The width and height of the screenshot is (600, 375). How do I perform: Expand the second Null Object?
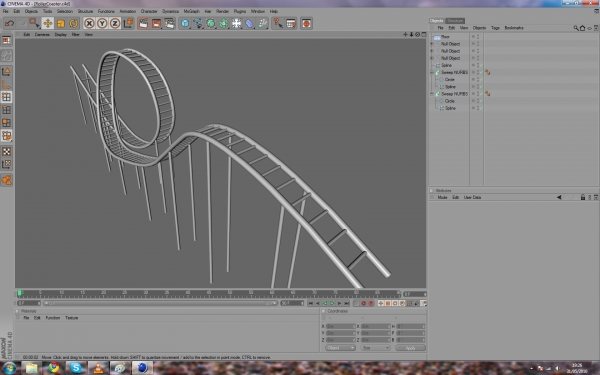pyautogui.click(x=432, y=51)
